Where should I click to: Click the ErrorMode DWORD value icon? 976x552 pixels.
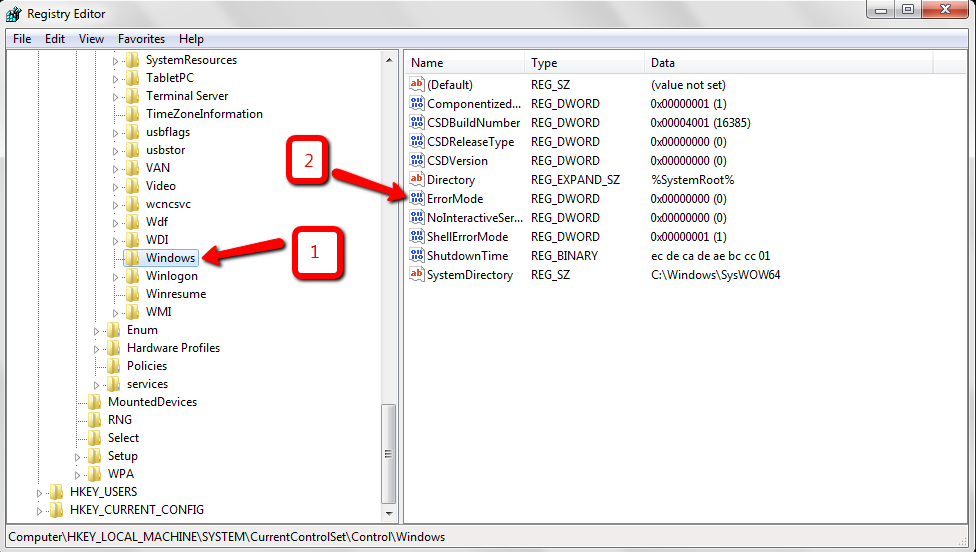[416, 199]
